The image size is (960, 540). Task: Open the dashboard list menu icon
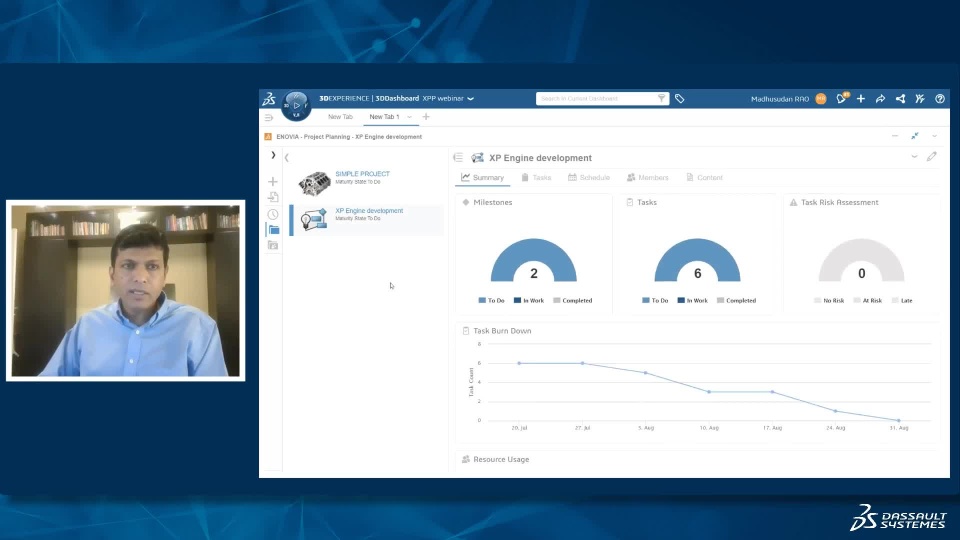pos(269,117)
